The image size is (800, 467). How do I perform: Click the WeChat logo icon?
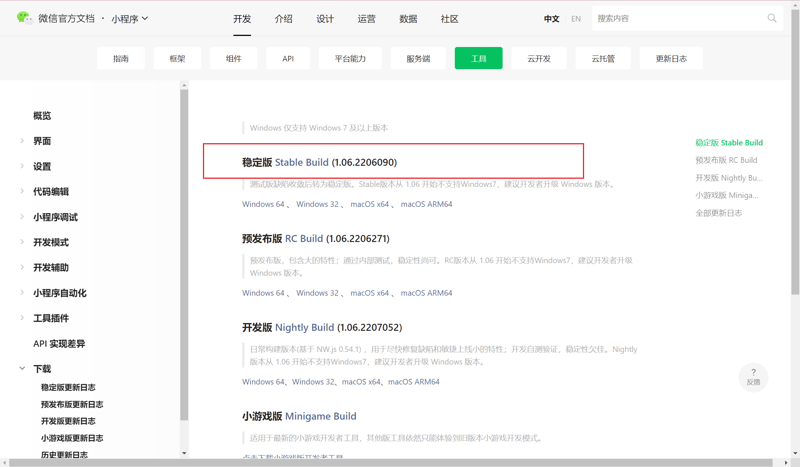pos(23,18)
